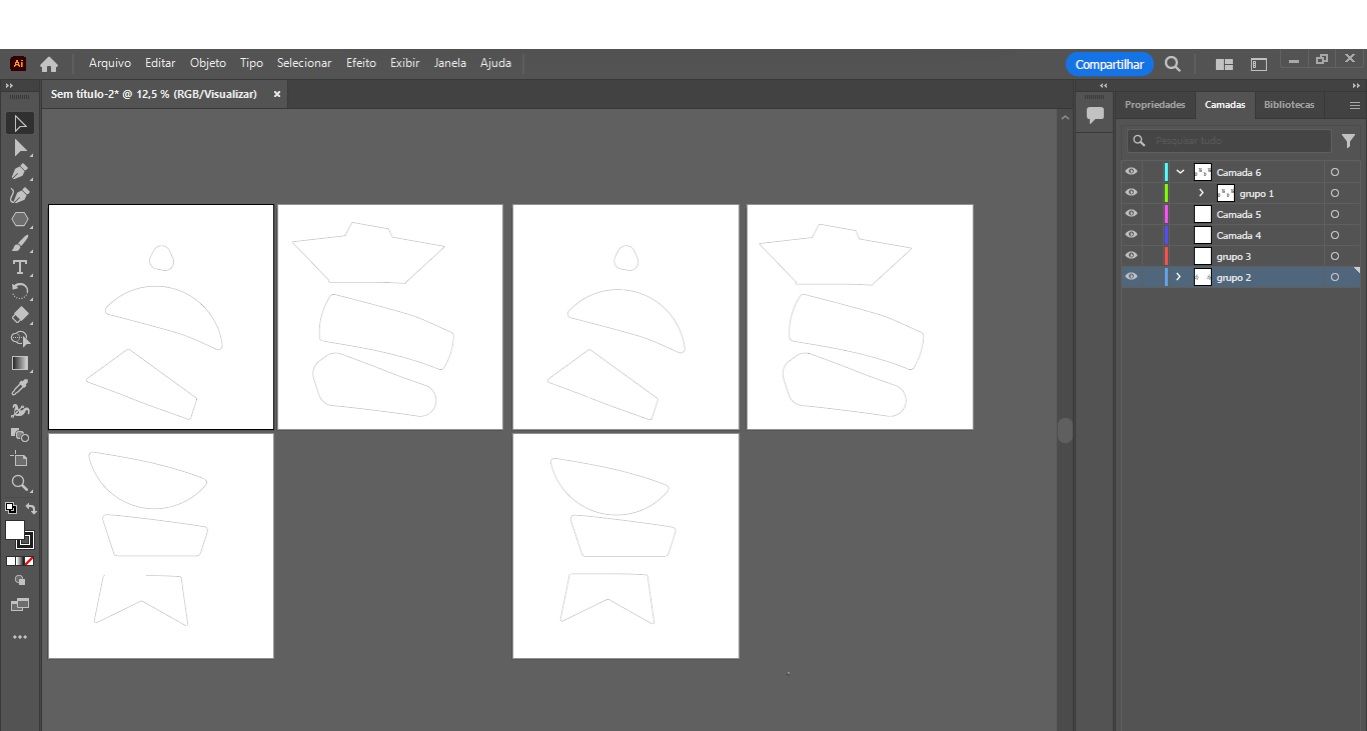Open the Efeito menu
The height and width of the screenshot is (731, 1367).
pyautogui.click(x=361, y=63)
